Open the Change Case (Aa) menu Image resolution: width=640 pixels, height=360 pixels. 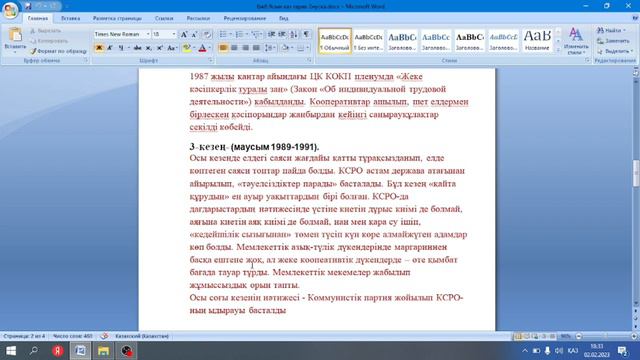[x=172, y=48]
